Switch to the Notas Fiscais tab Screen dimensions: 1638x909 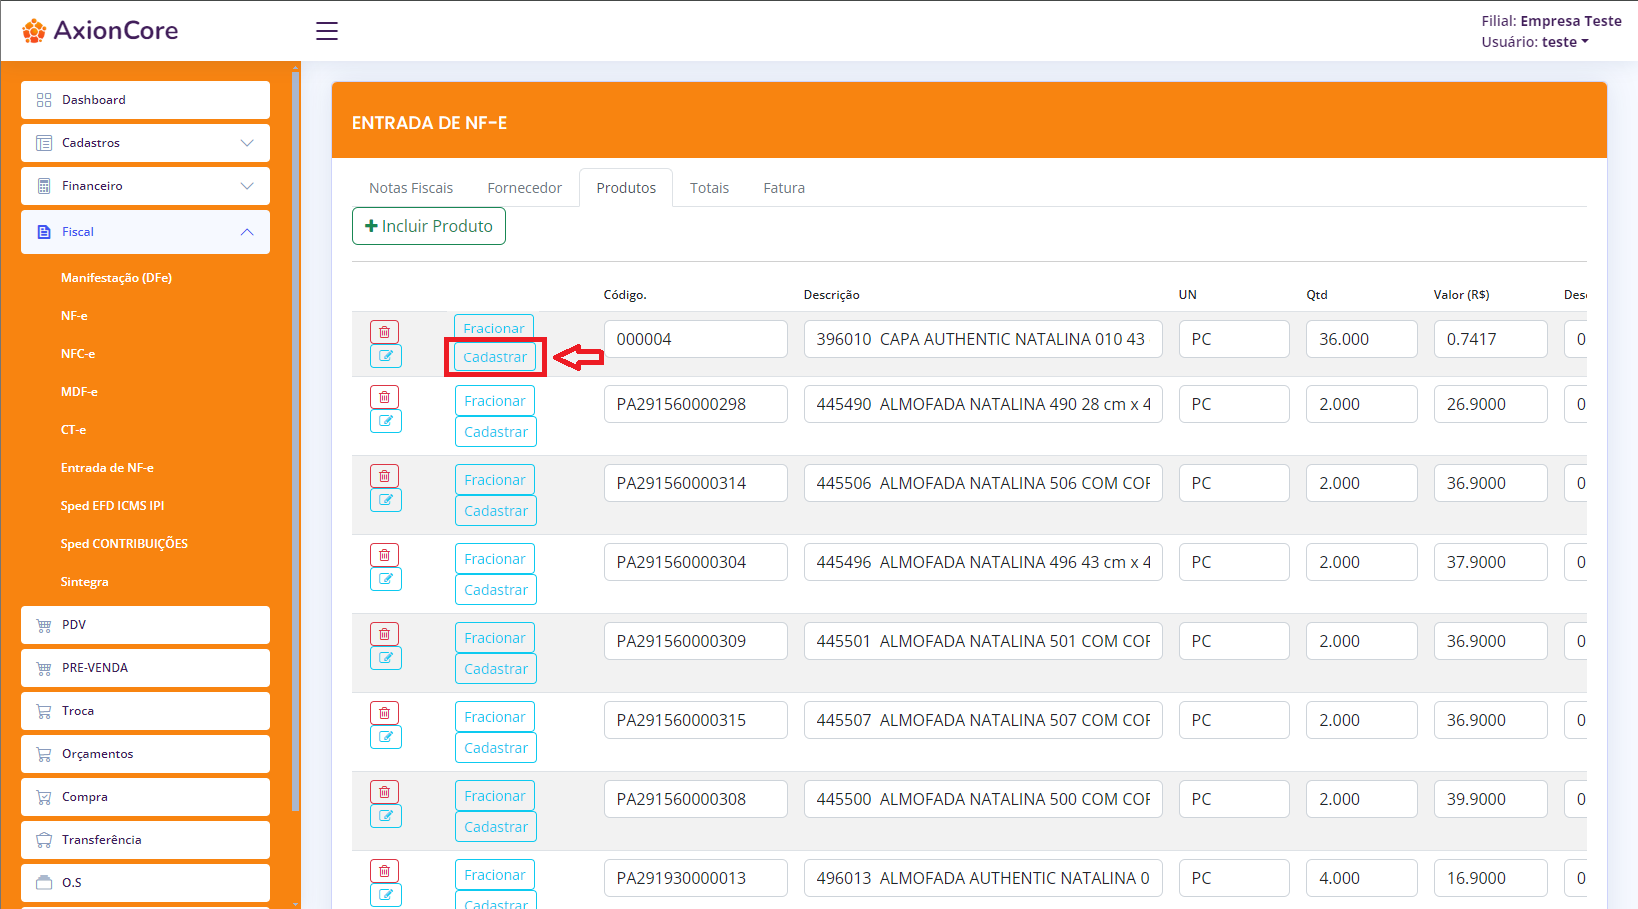411,188
